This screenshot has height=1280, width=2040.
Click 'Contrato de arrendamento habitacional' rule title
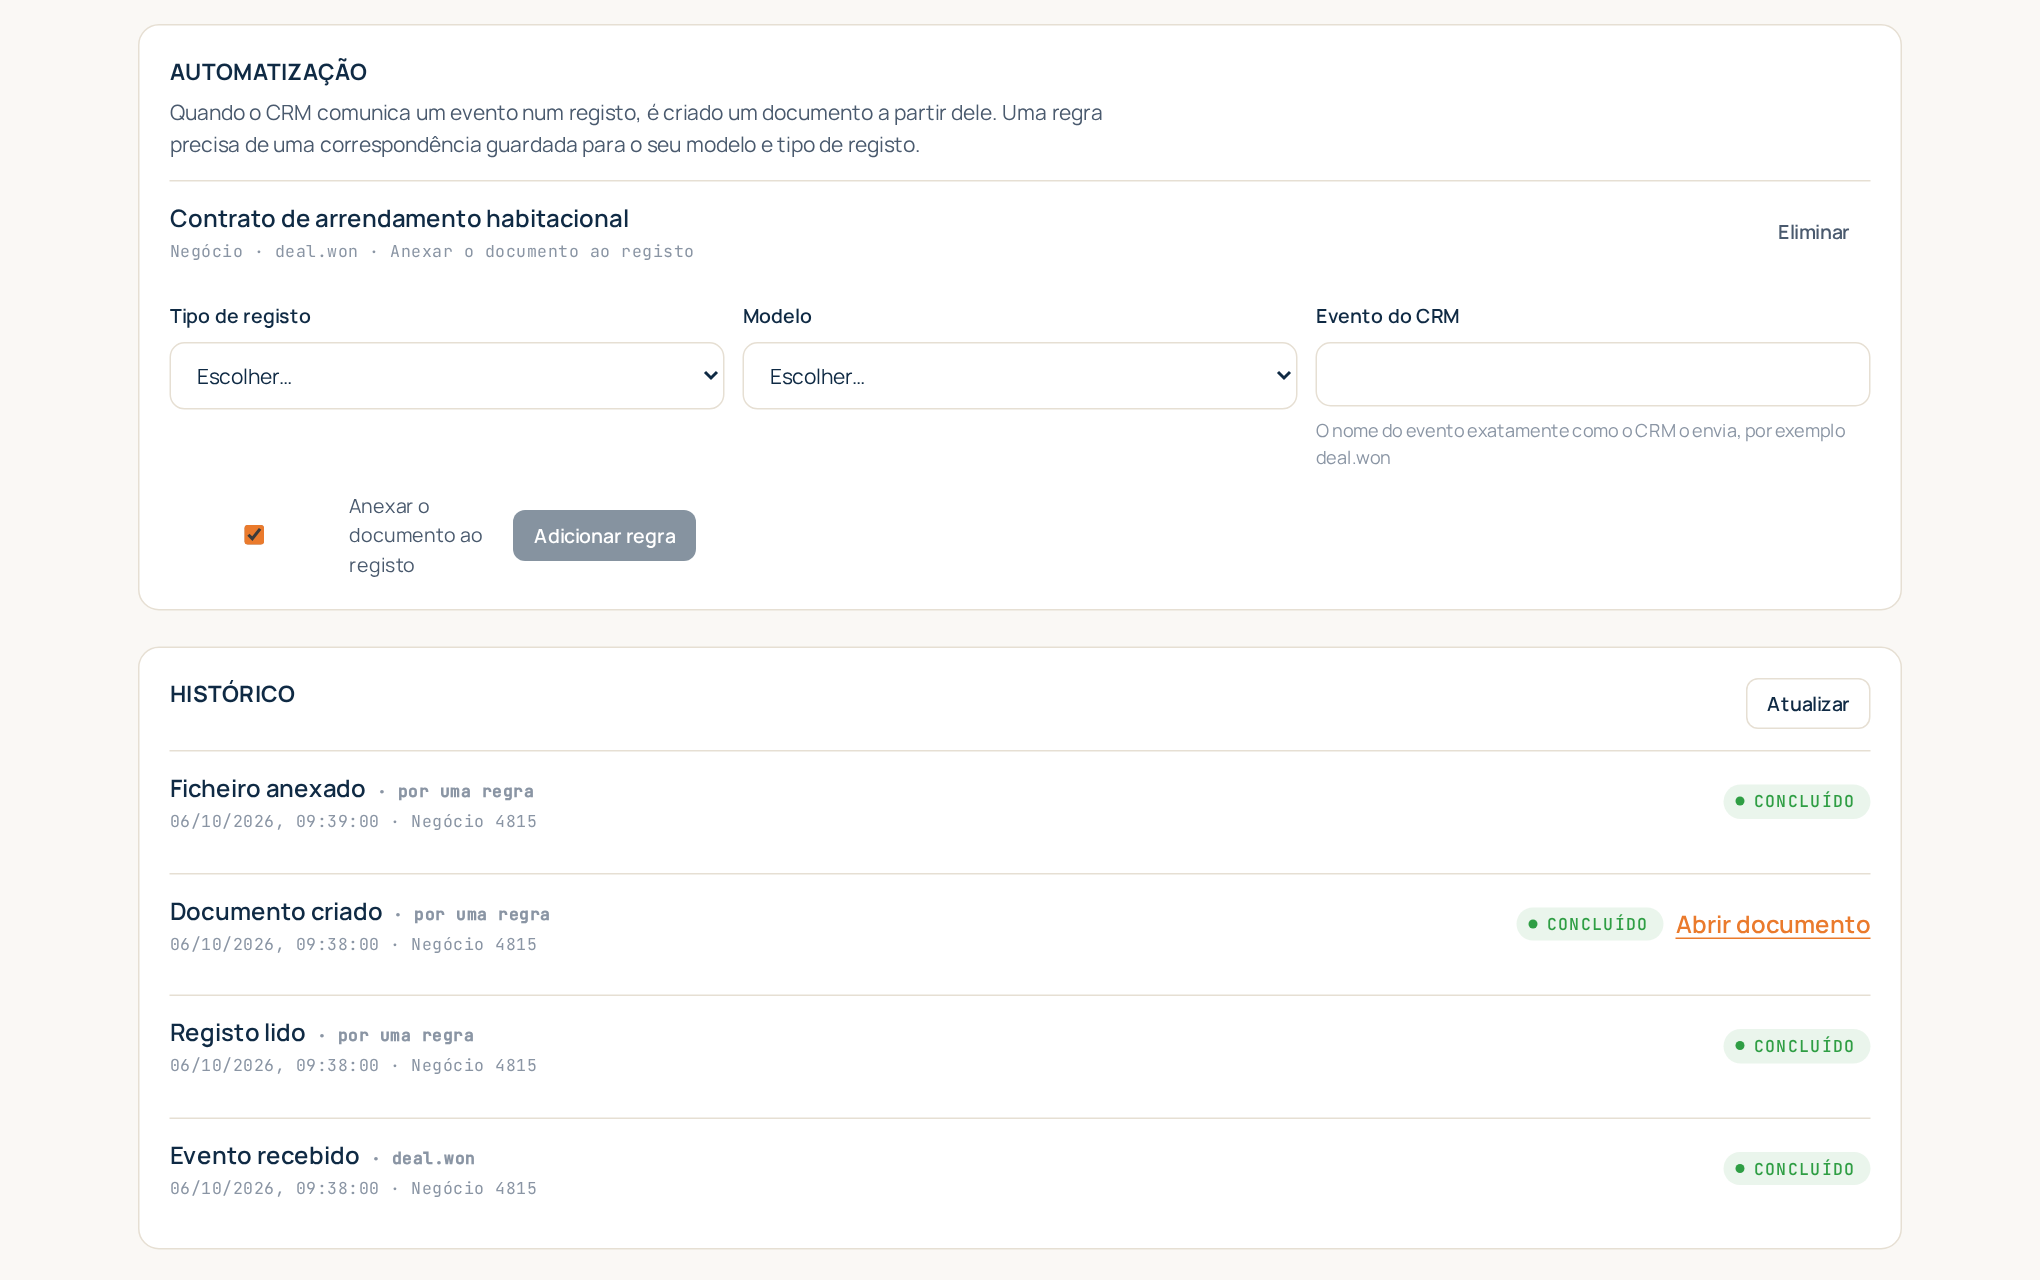tap(399, 218)
